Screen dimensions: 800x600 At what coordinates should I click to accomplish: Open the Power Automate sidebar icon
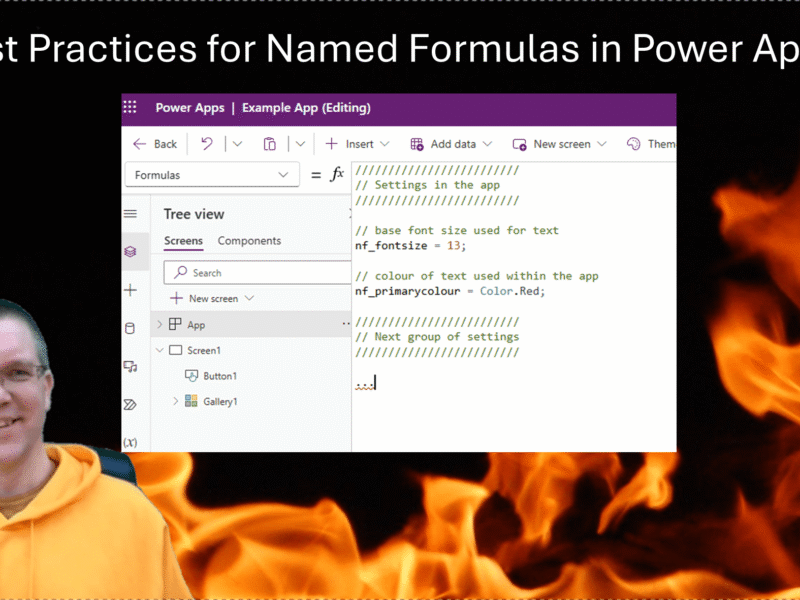coord(130,405)
